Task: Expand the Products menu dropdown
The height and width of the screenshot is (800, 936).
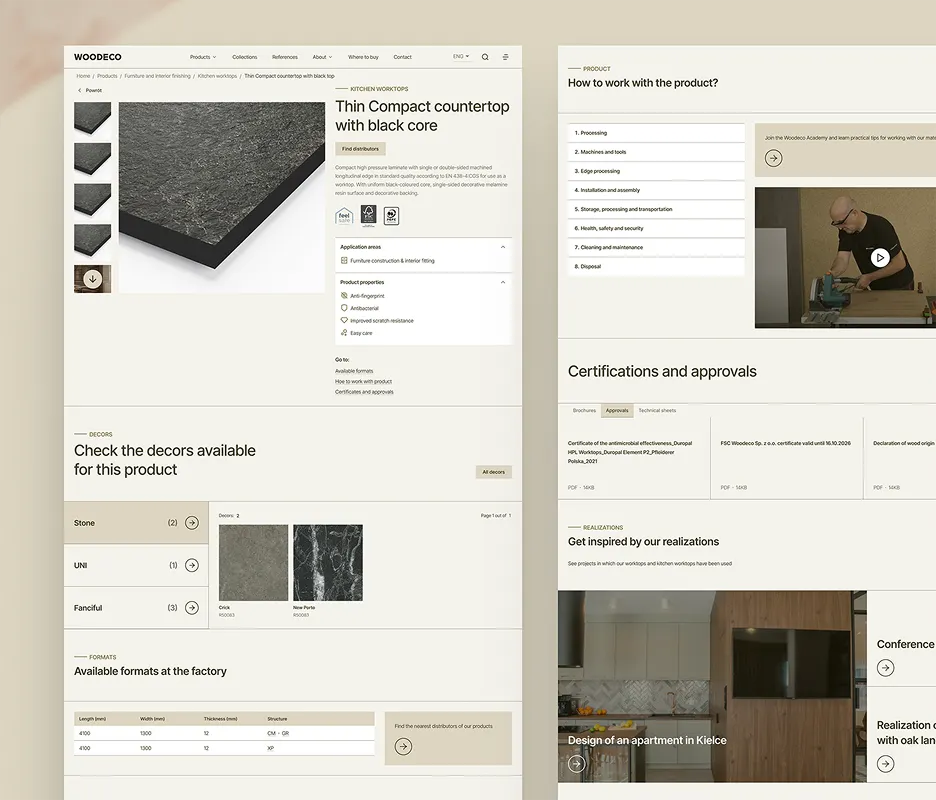Action: click(203, 57)
